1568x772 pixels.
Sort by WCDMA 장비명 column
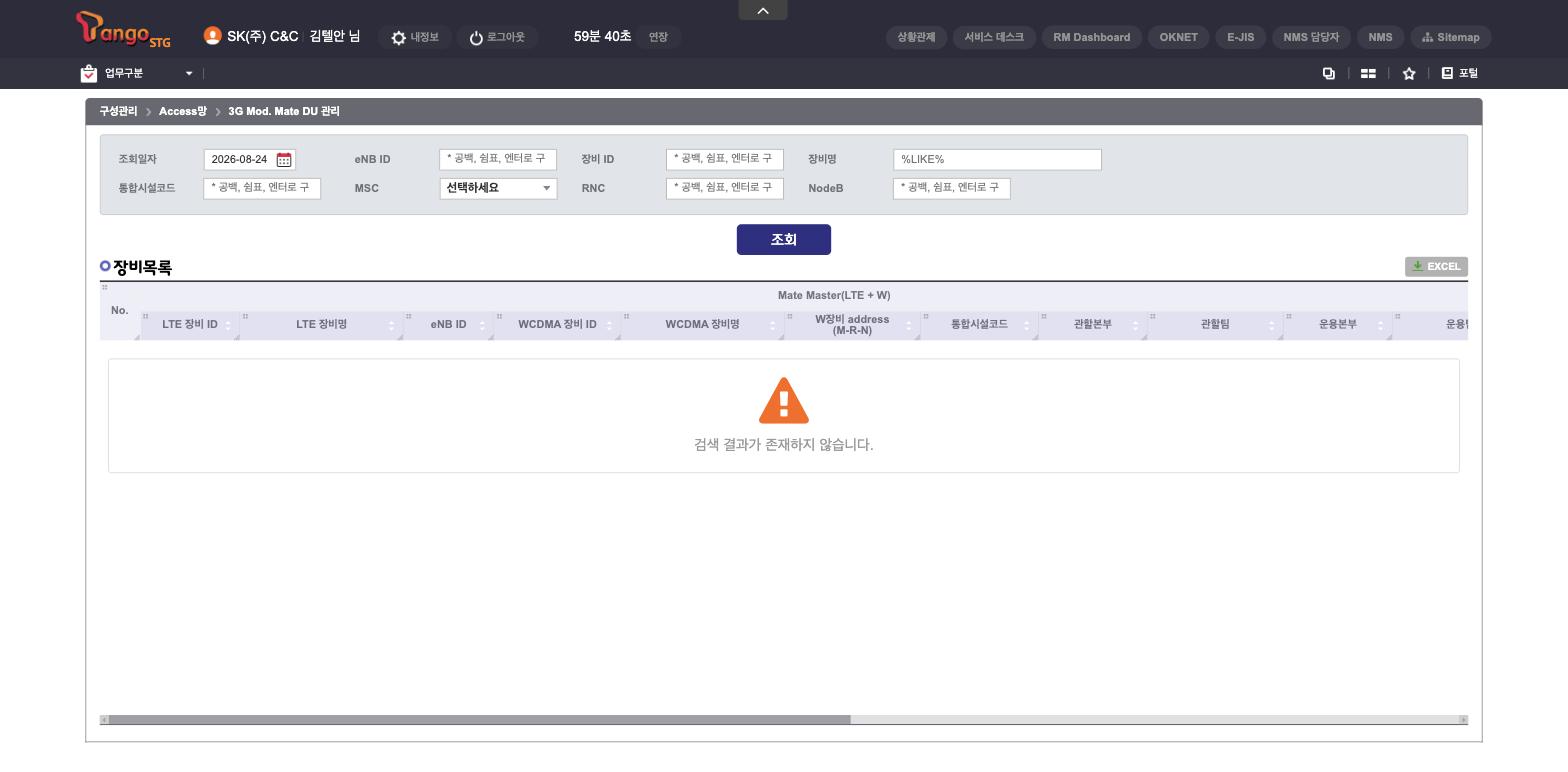702,325
